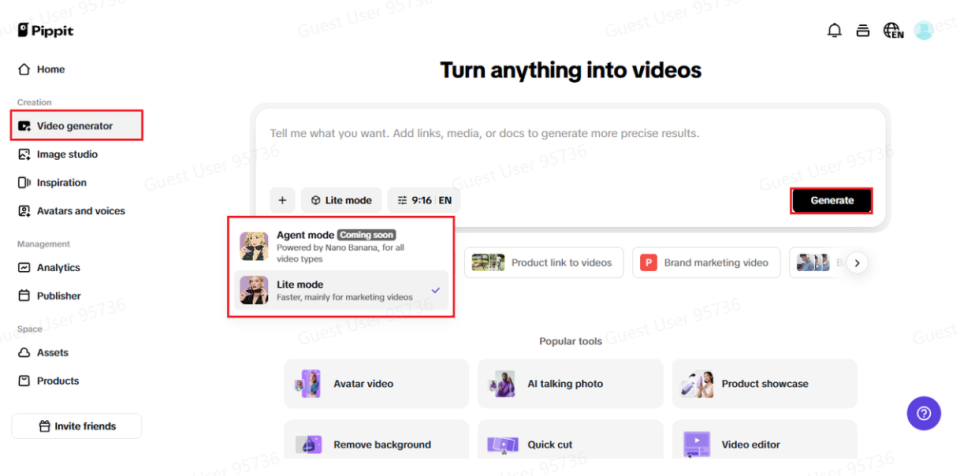Image resolution: width=960 pixels, height=476 pixels.
Task: Select the Remove background tool
Action: click(376, 444)
